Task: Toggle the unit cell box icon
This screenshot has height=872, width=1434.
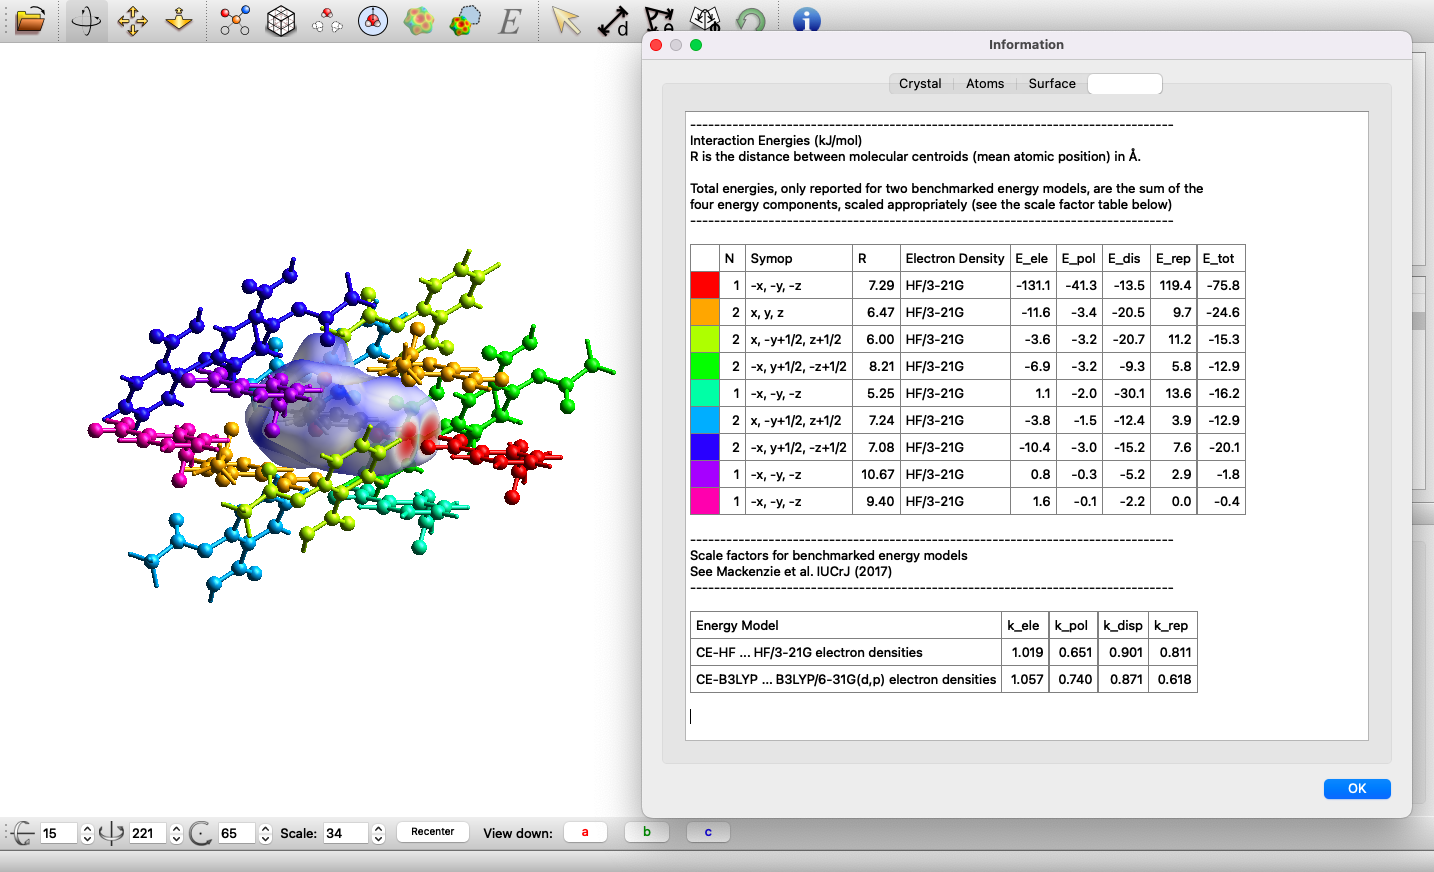Action: [x=281, y=20]
